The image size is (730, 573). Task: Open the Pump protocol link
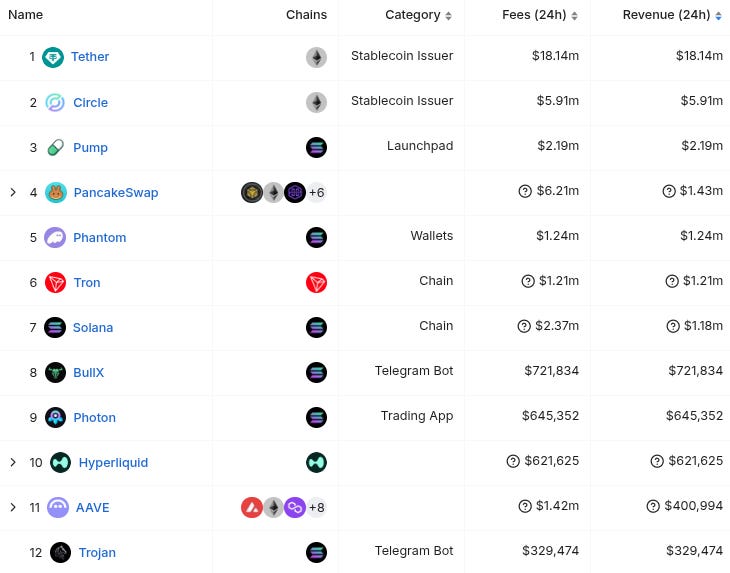90,148
